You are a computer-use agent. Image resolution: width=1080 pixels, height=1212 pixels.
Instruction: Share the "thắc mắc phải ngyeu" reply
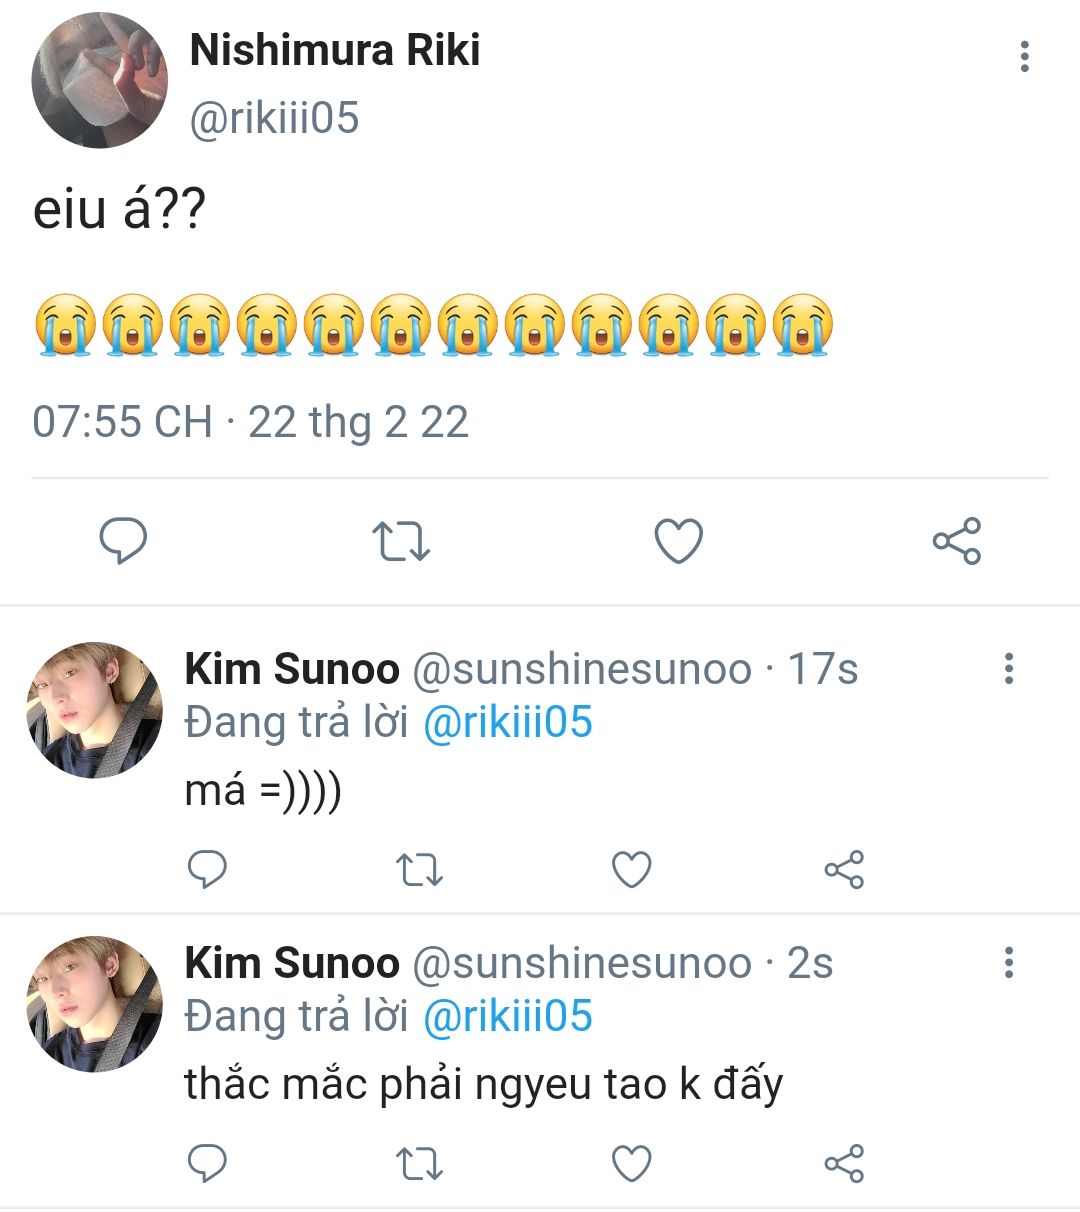tap(844, 1163)
